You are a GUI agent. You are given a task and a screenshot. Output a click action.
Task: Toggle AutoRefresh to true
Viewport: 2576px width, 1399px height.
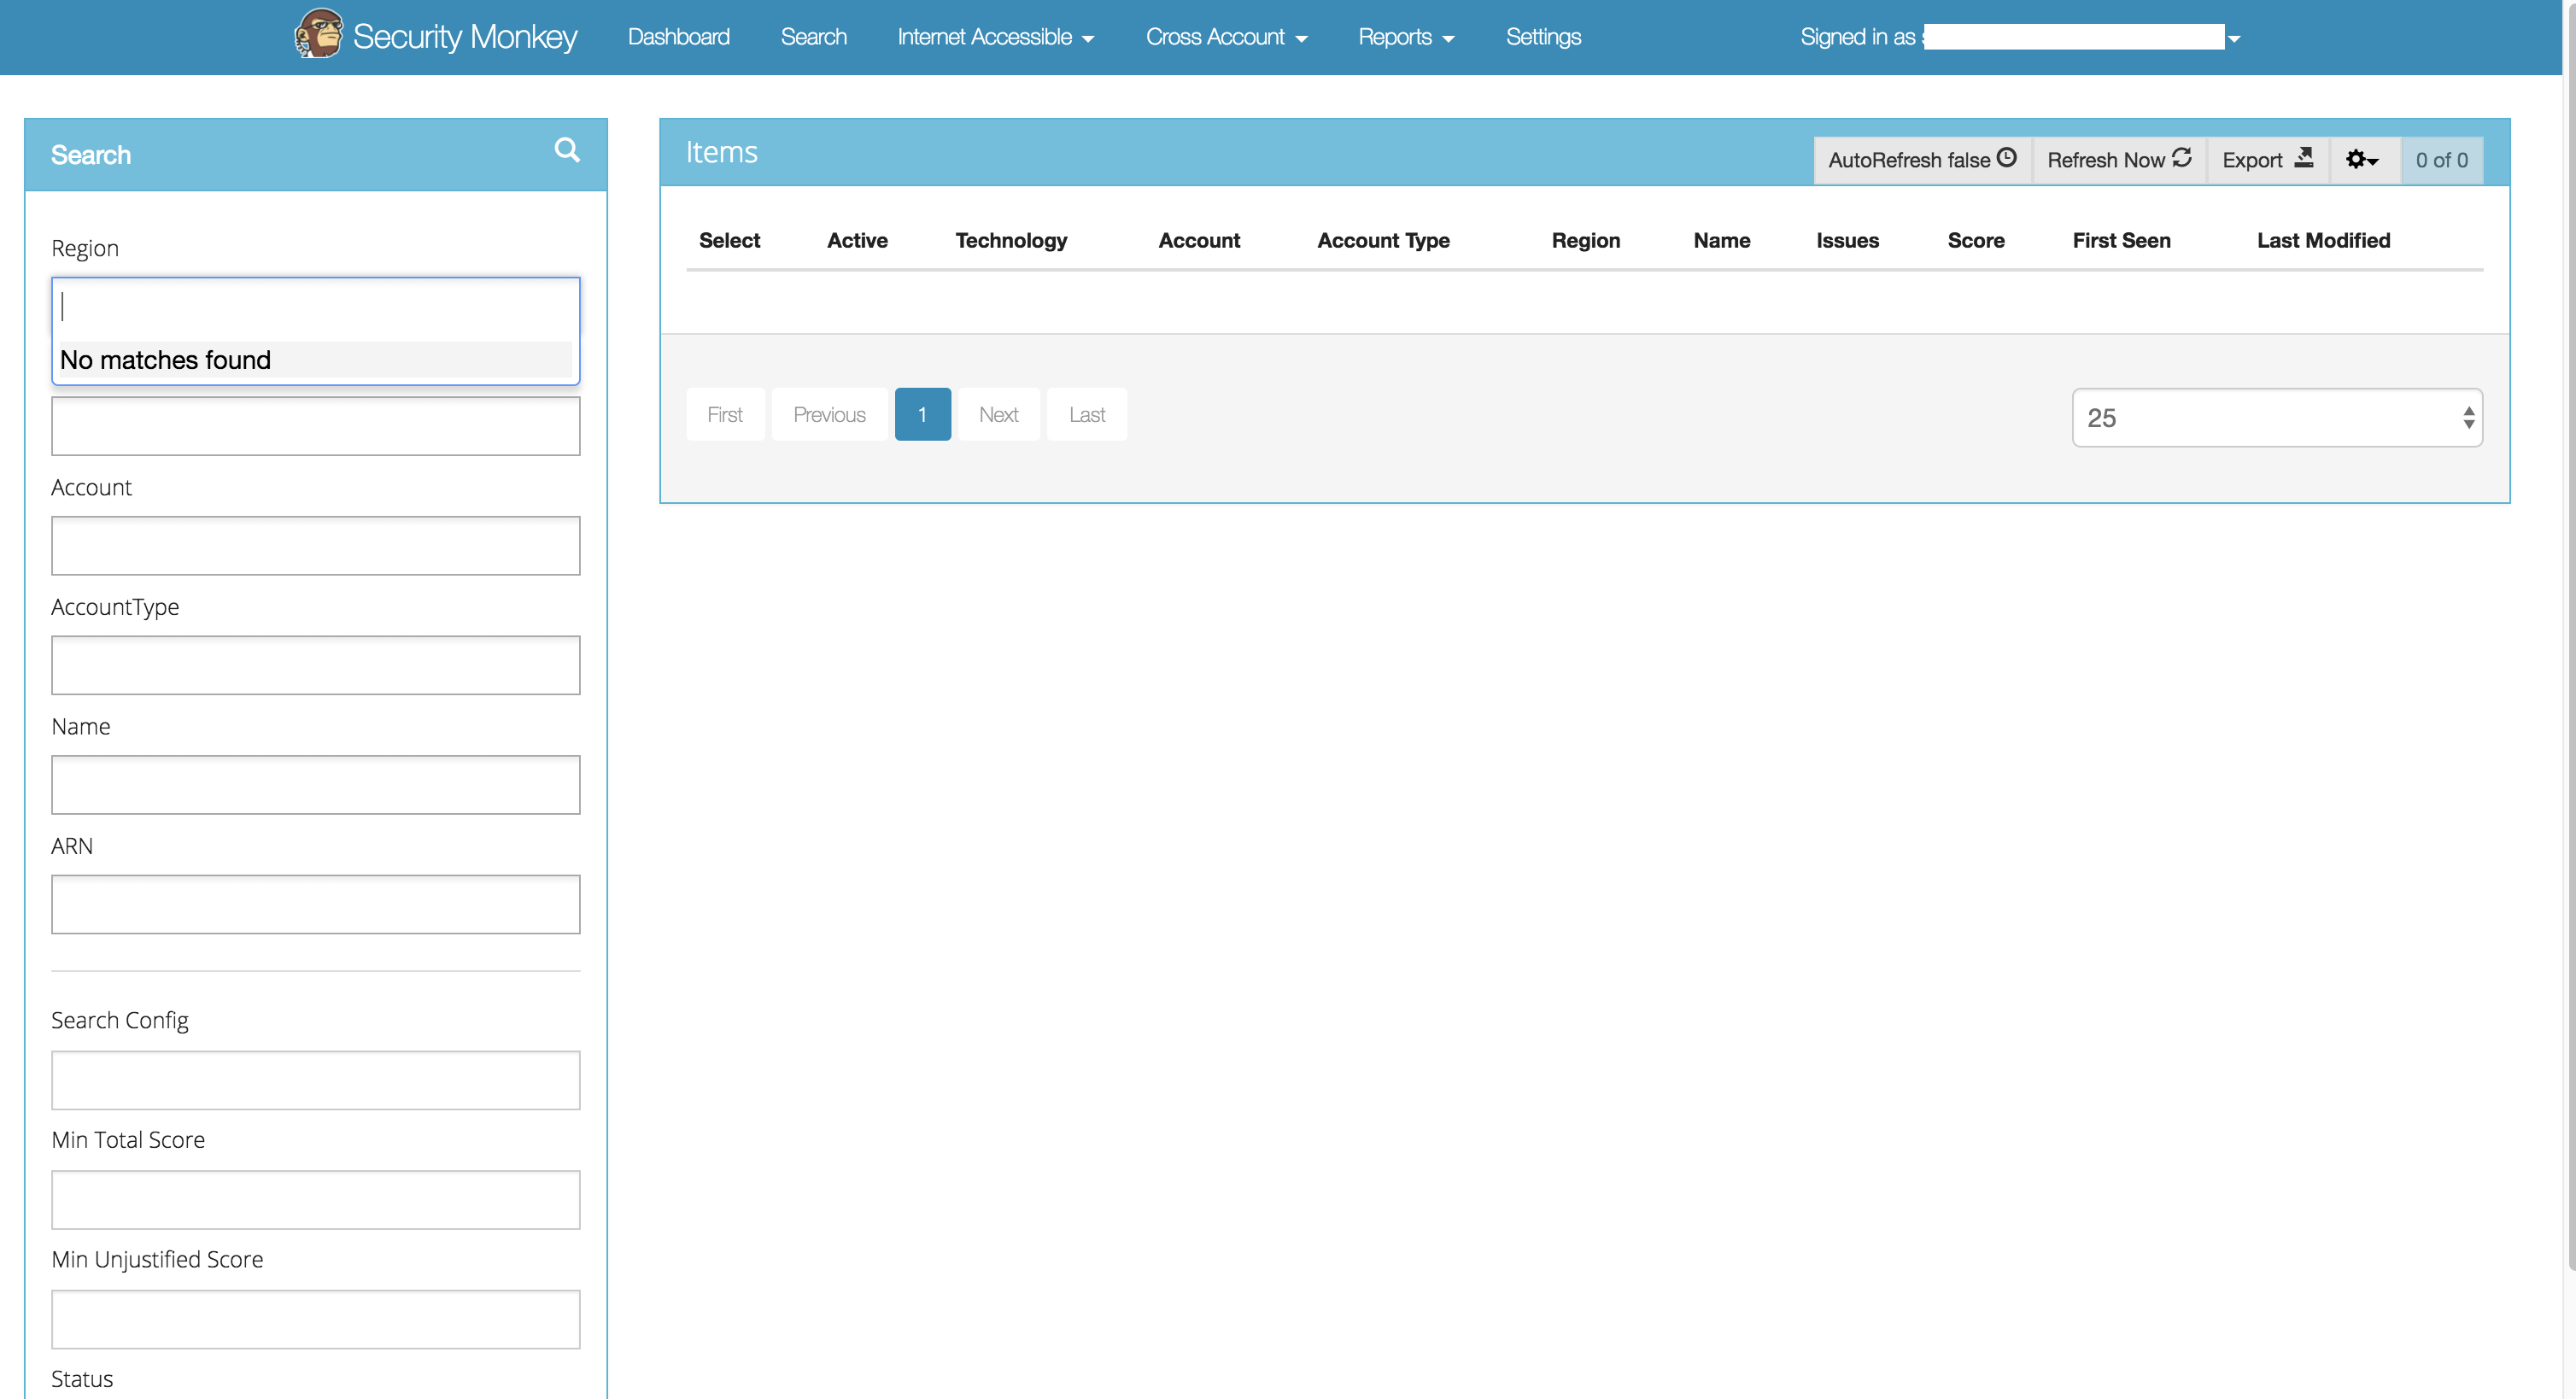[1920, 159]
